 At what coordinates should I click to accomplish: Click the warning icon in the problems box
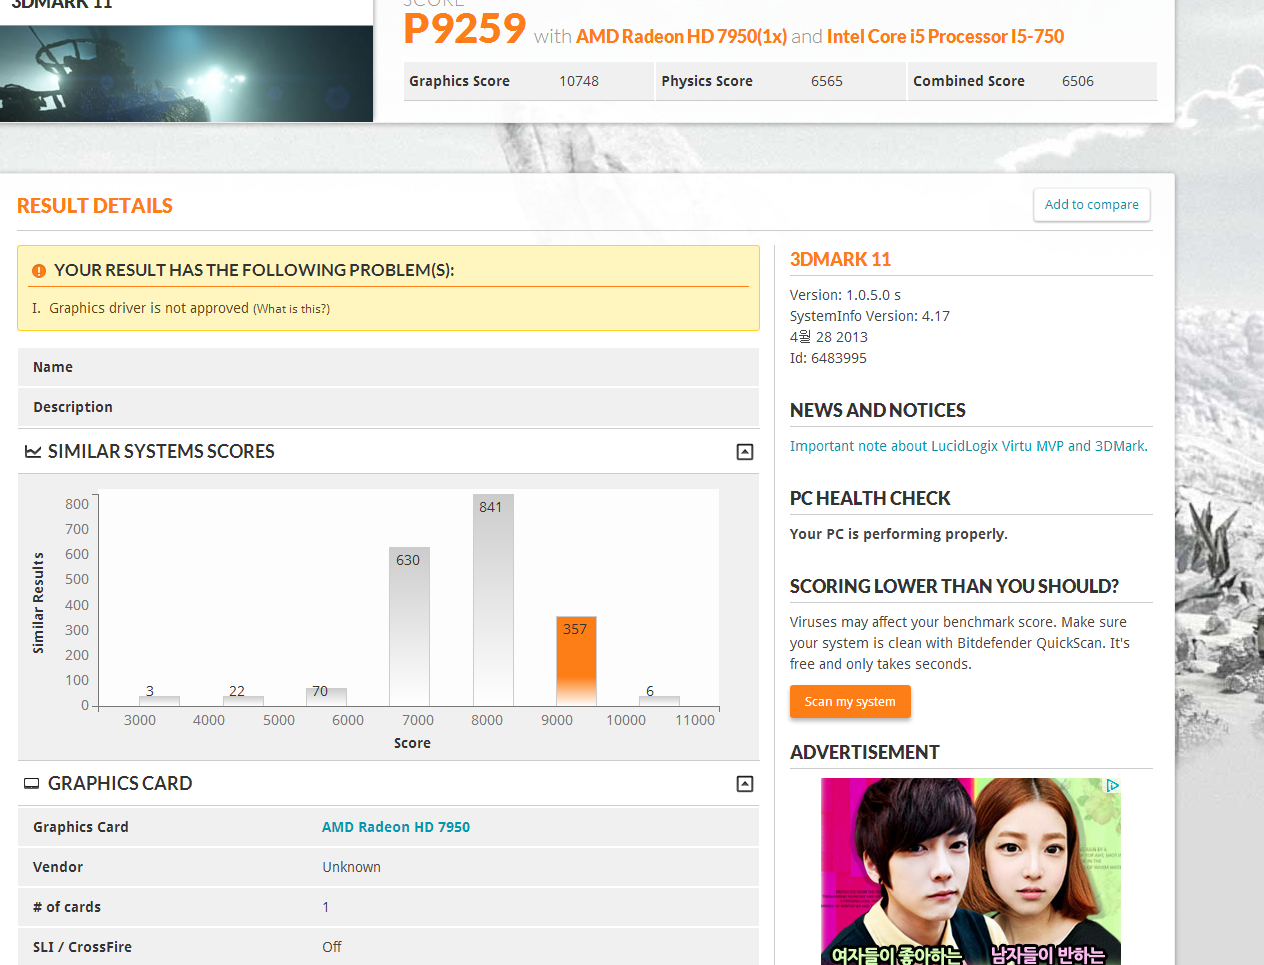click(x=39, y=271)
